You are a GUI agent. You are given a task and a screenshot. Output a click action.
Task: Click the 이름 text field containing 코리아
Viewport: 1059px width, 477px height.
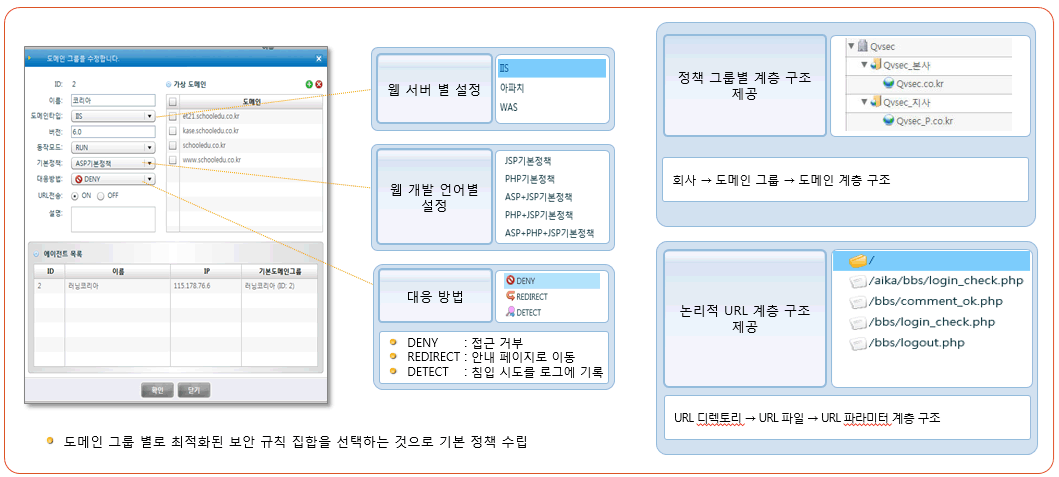112,101
